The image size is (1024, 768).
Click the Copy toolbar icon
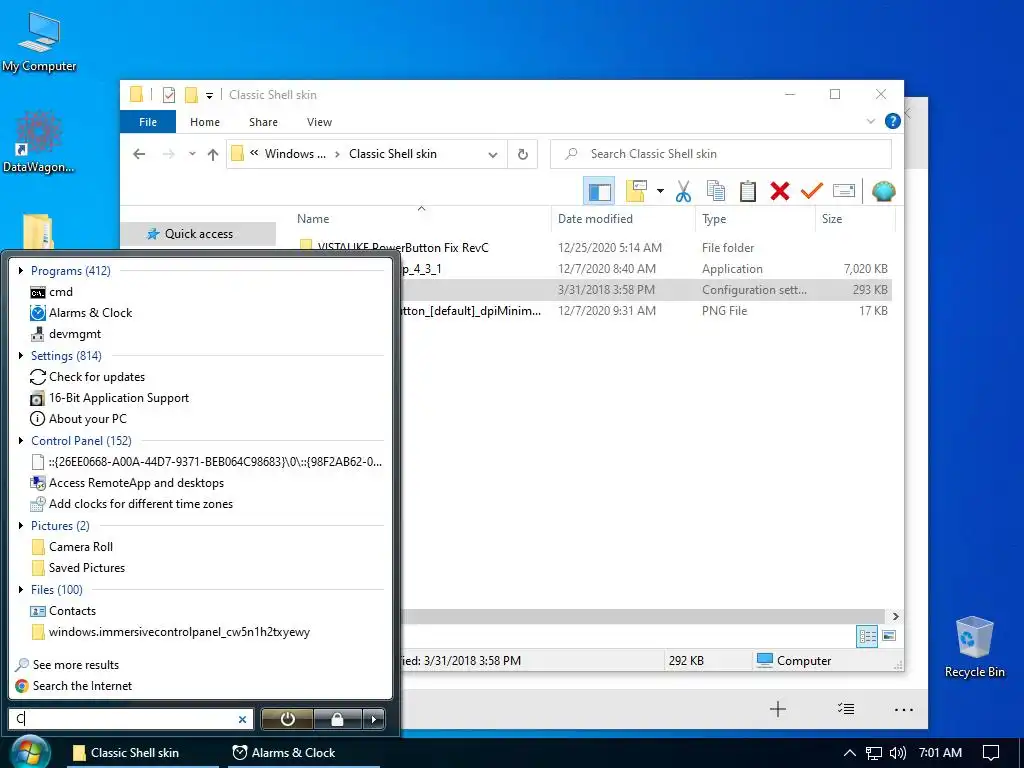(x=716, y=191)
